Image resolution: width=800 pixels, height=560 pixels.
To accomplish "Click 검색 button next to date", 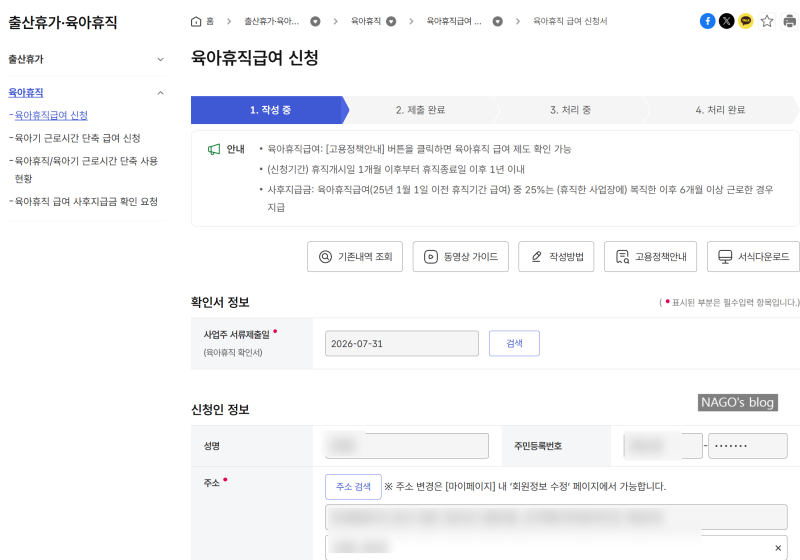I will click(x=514, y=343).
